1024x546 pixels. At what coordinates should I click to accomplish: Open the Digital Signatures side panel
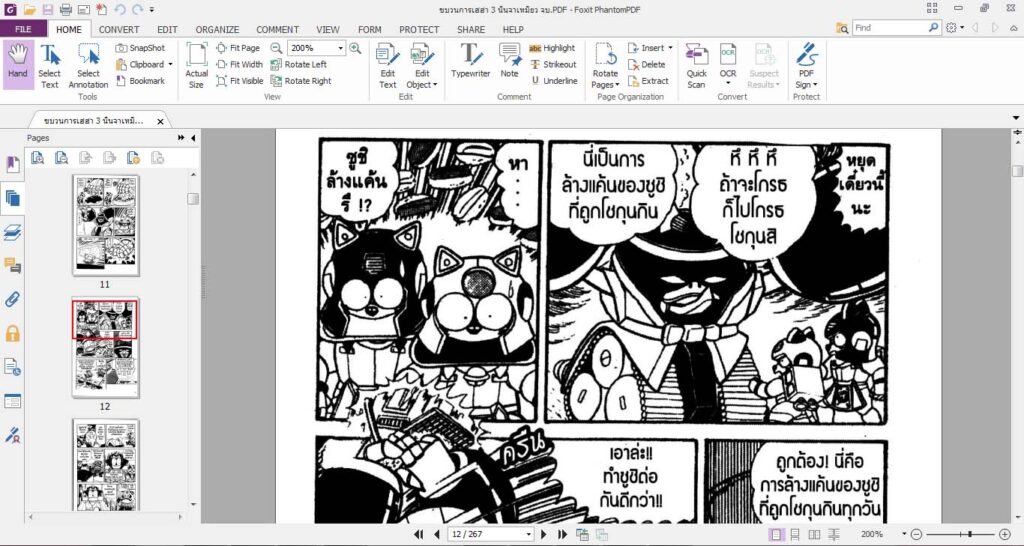click(12, 435)
